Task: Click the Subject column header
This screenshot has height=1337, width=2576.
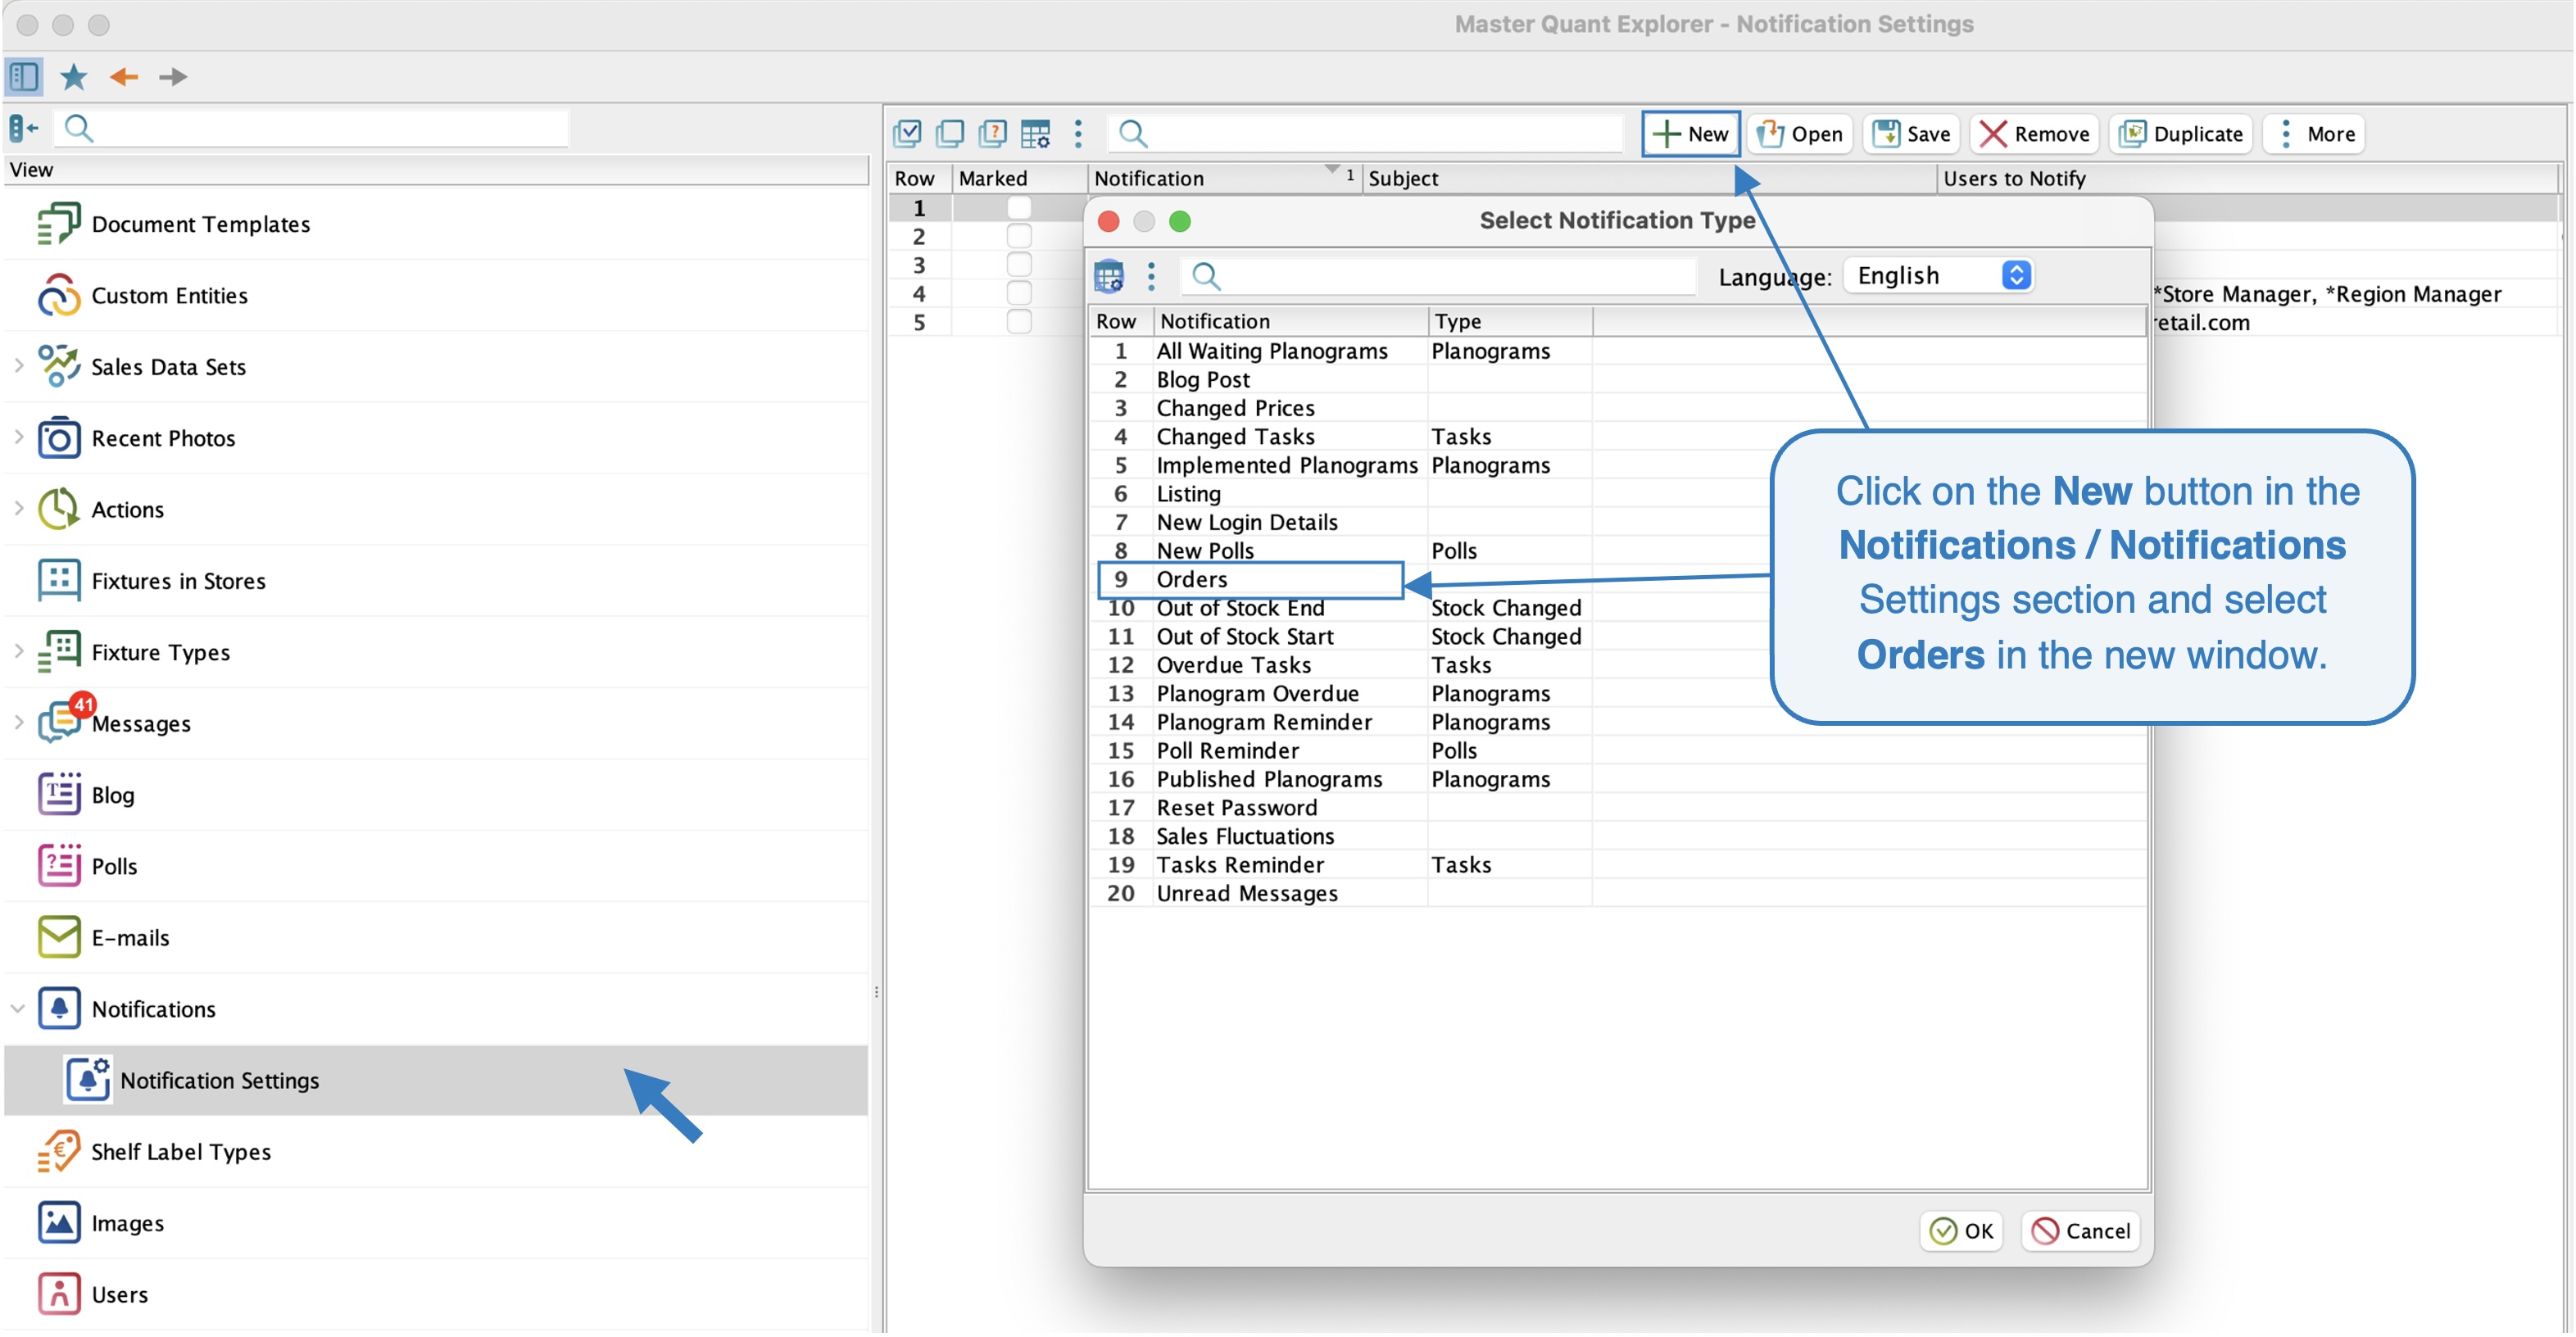Action: (x=1649, y=178)
